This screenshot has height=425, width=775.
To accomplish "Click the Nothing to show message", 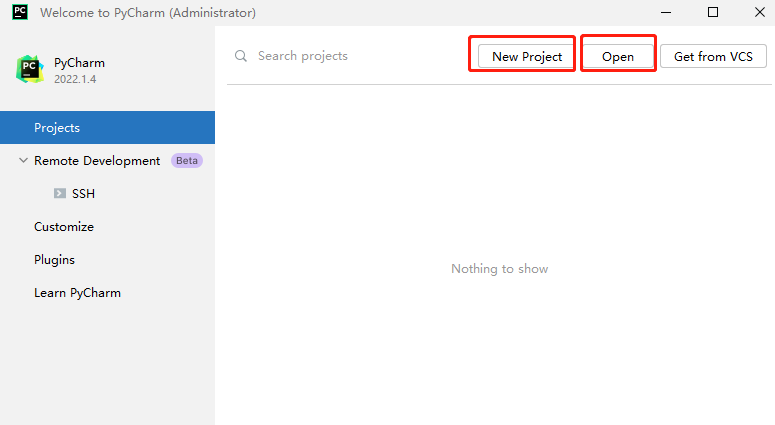I will point(500,269).
